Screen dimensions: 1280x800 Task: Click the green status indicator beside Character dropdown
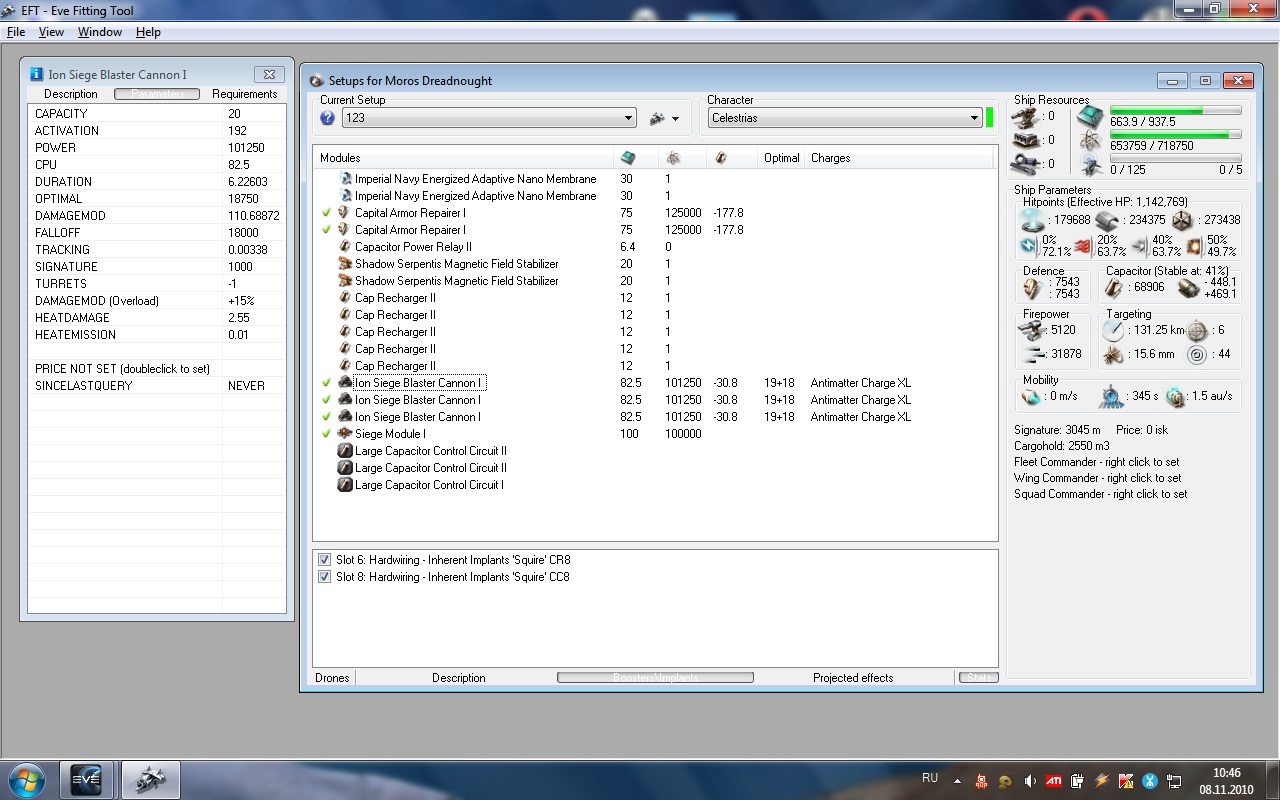coord(990,118)
